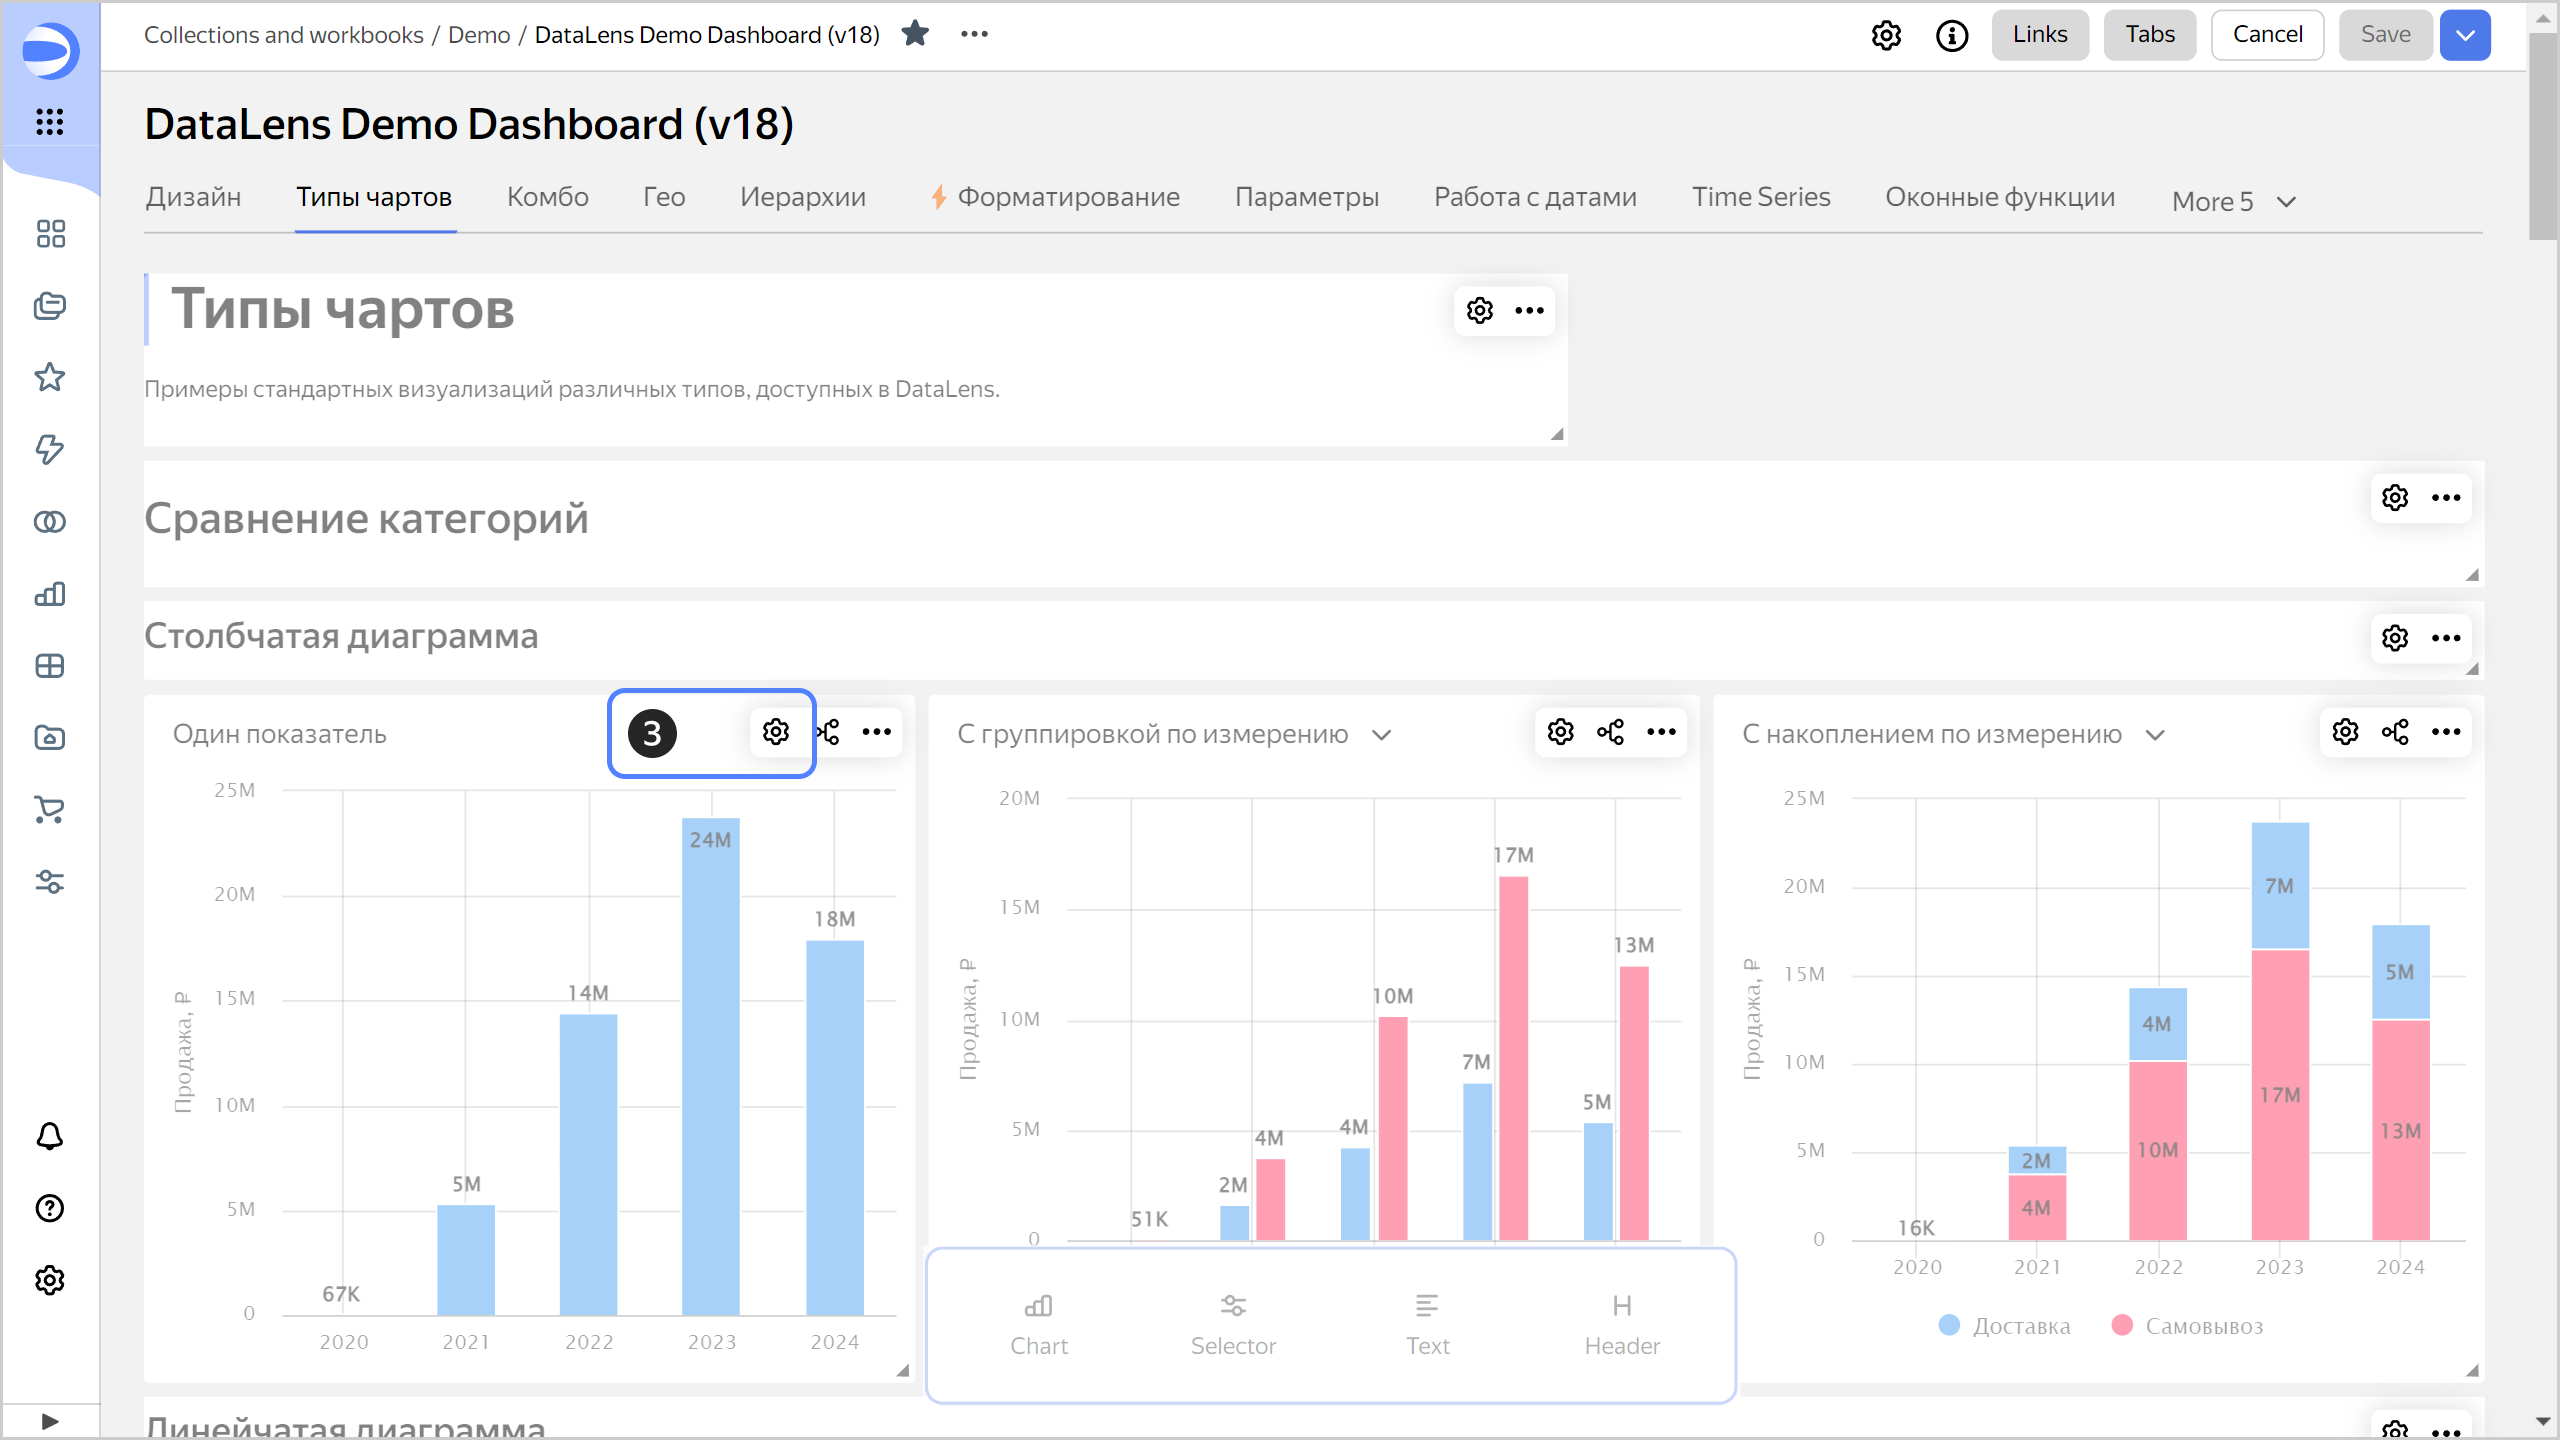Viewport: 2560px width, 1440px height.
Task: Open the all services grid icon
Action: click(49, 122)
